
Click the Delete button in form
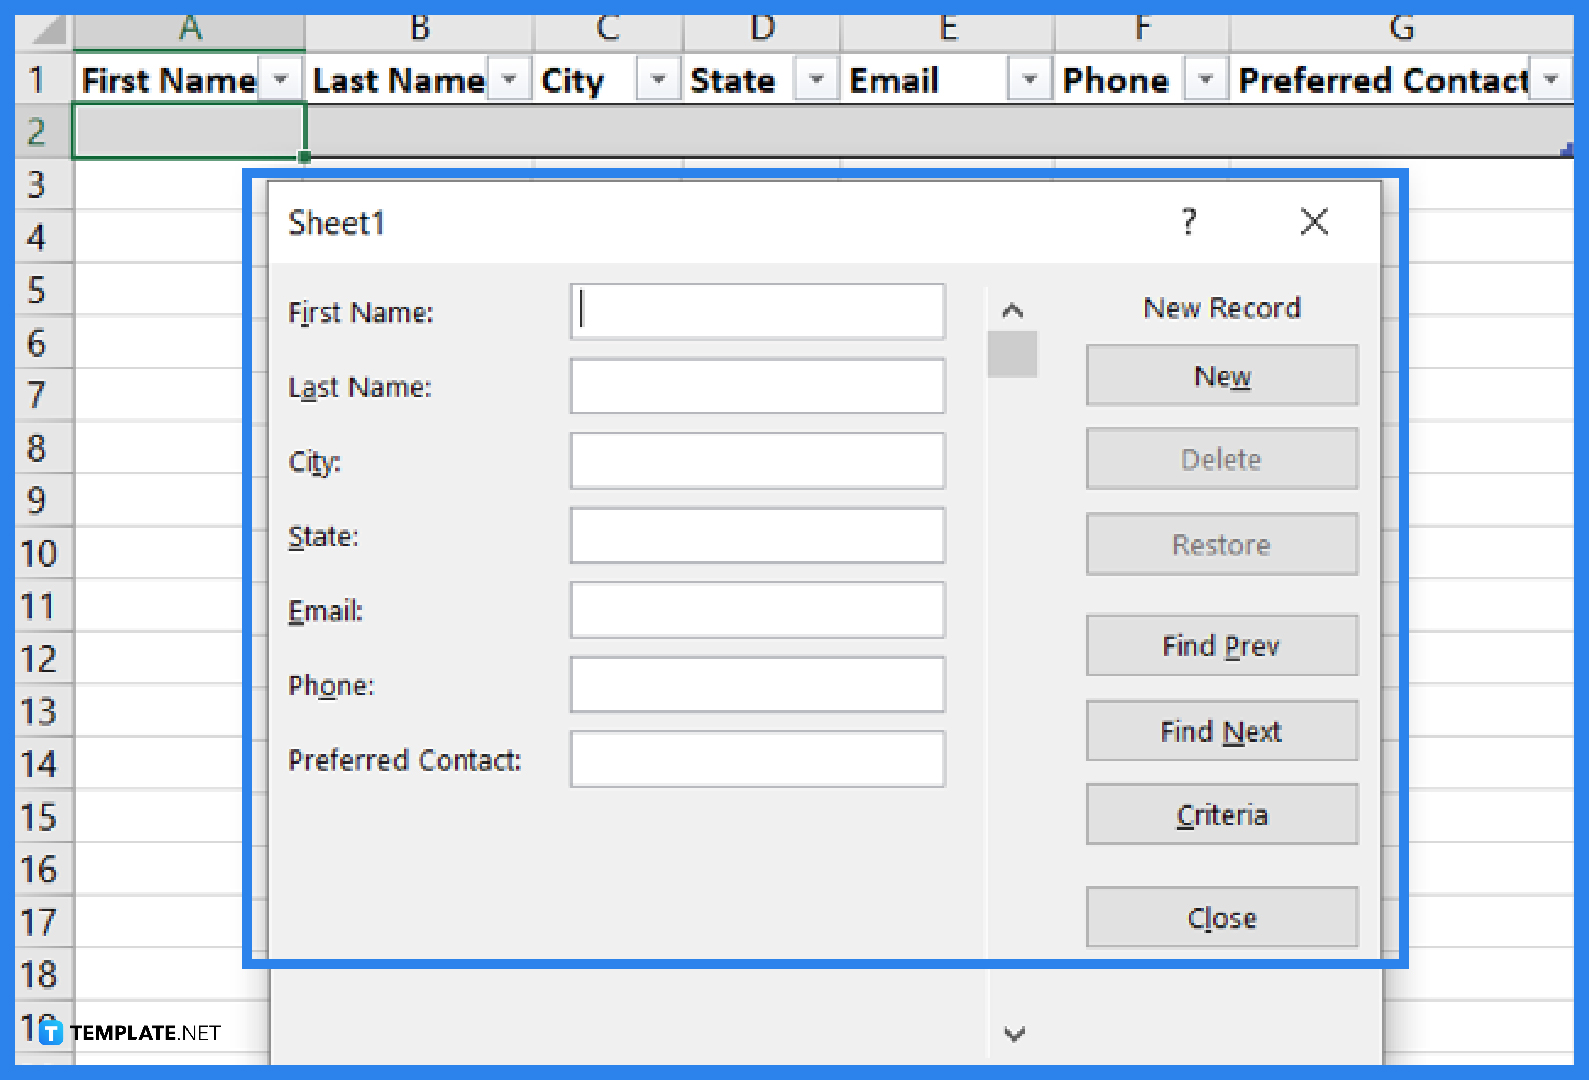click(1222, 460)
